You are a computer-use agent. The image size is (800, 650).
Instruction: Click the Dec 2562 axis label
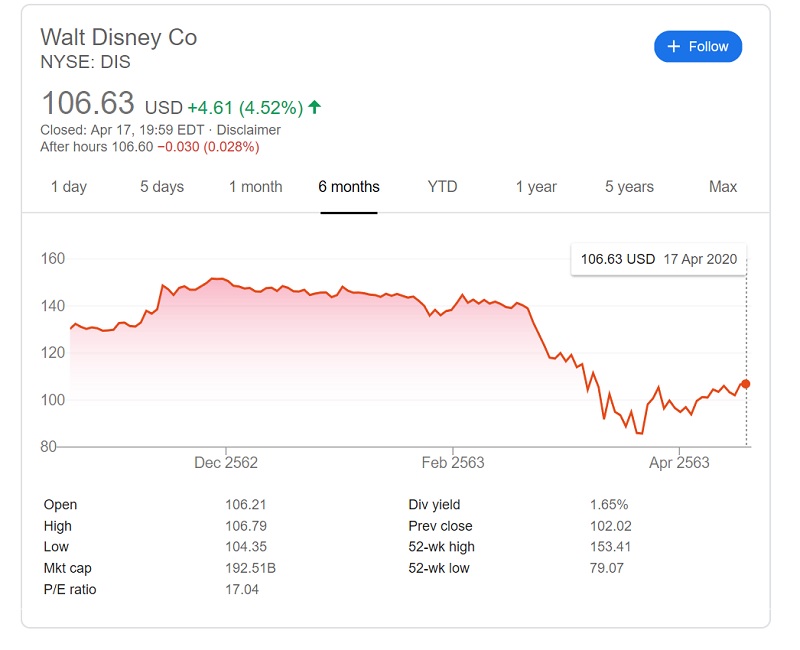(226, 462)
